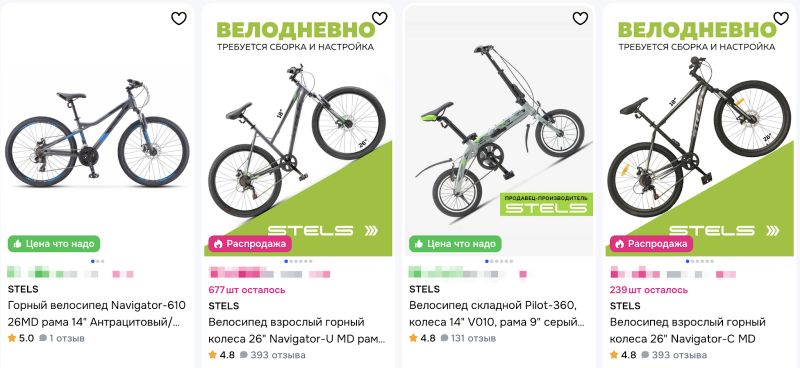
Task: Select the Navigator-610 anthracite bike photo
Action: pos(97,133)
